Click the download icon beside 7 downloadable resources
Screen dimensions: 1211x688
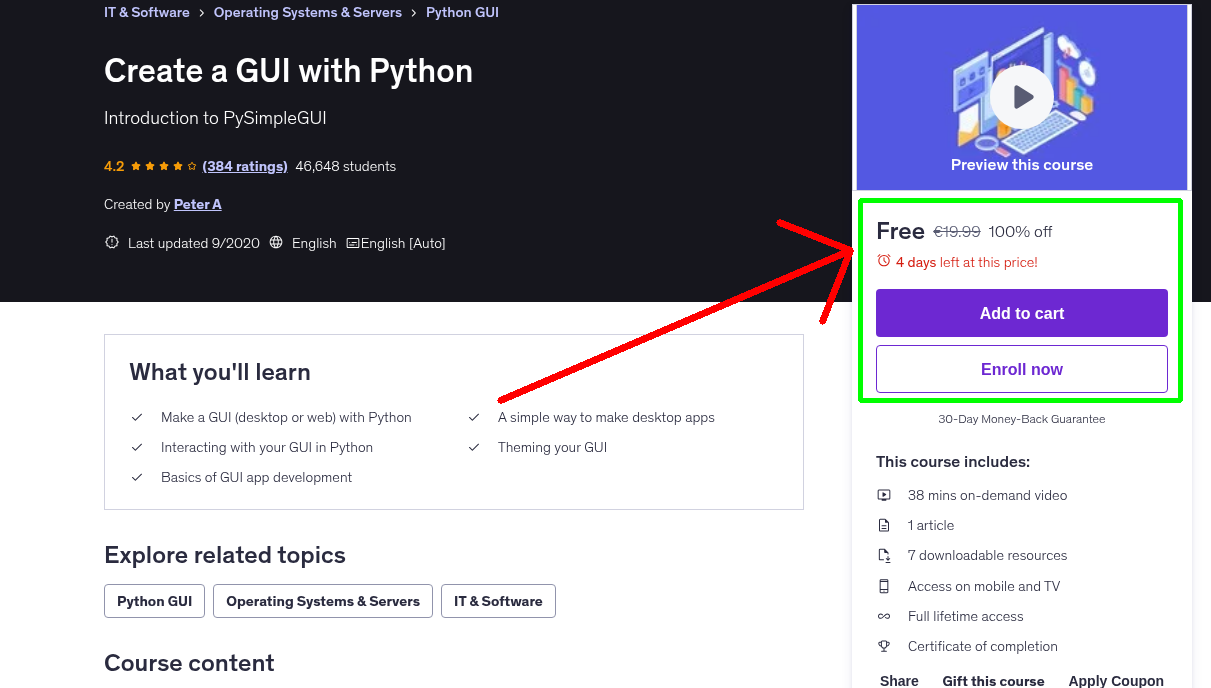(x=884, y=555)
